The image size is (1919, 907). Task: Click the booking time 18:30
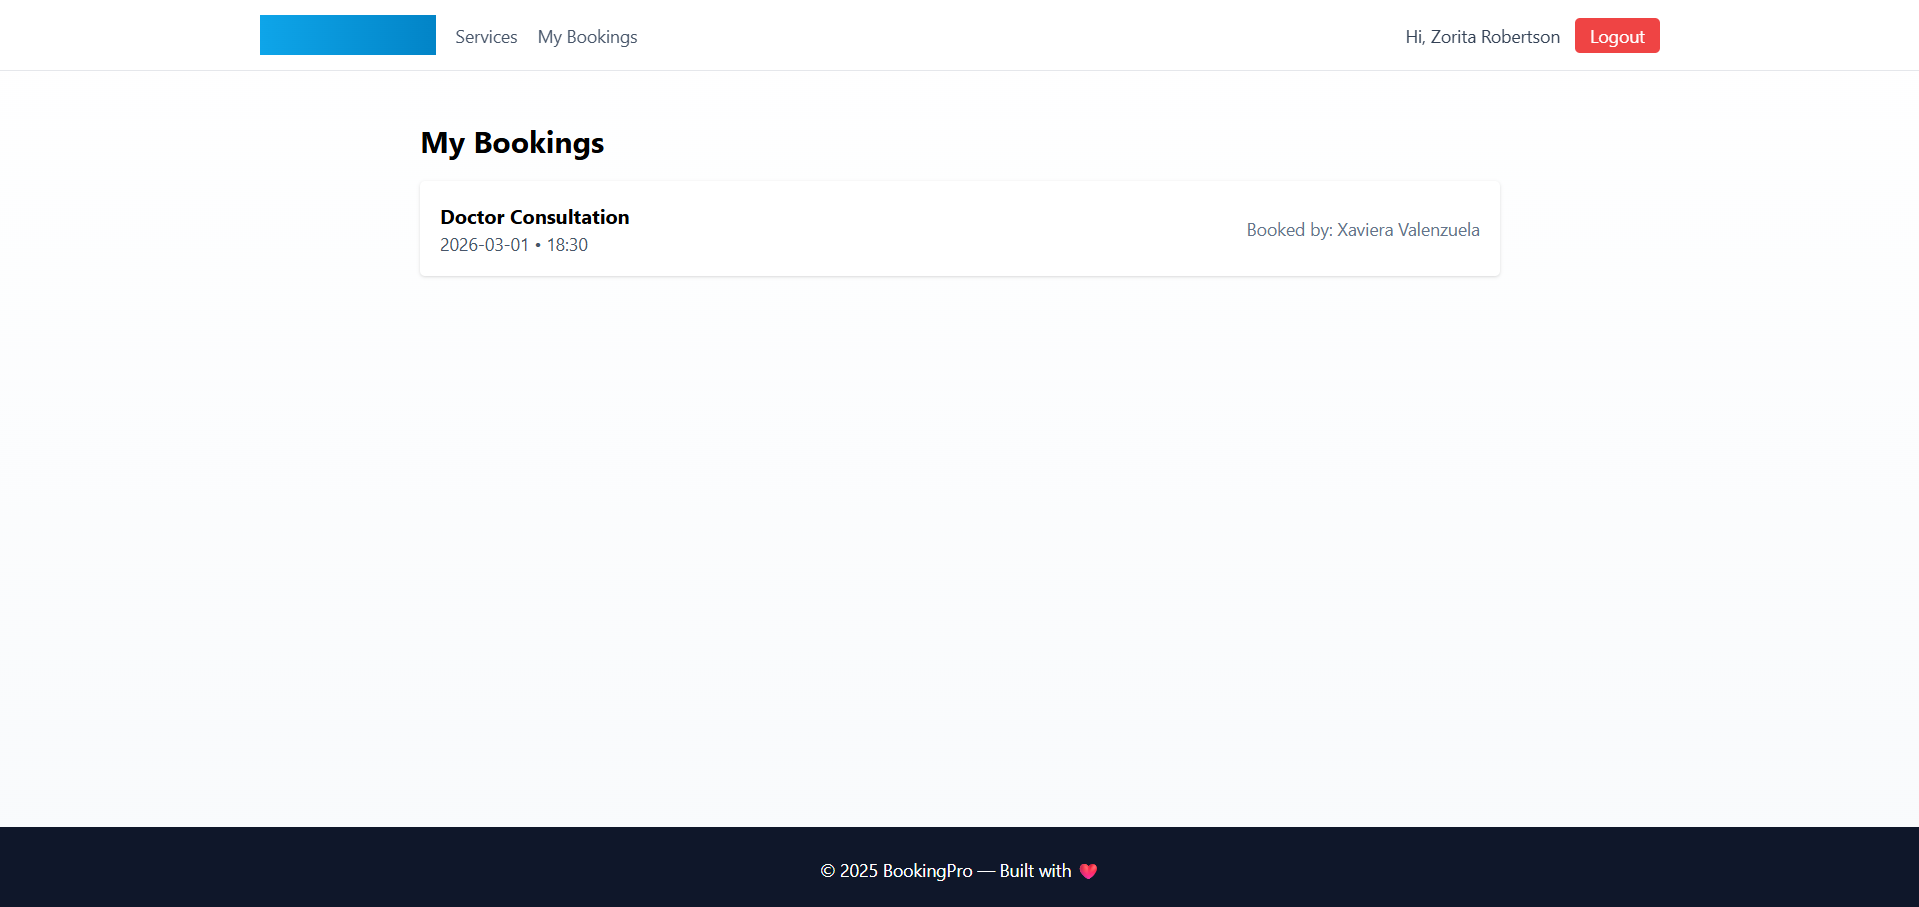568,244
